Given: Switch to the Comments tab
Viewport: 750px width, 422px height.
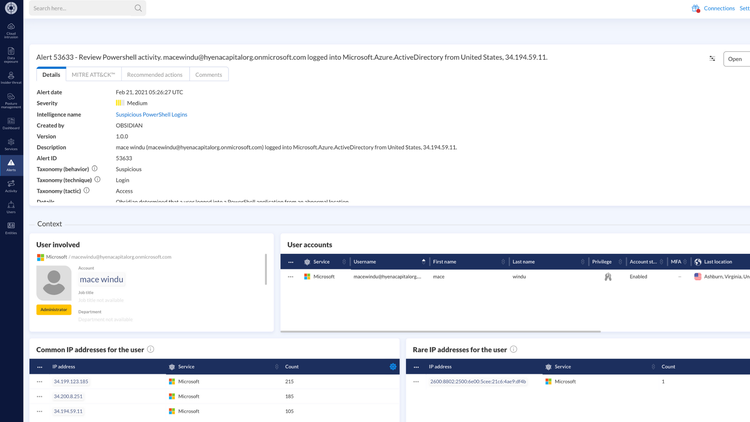Looking at the screenshot, I should tap(209, 75).
